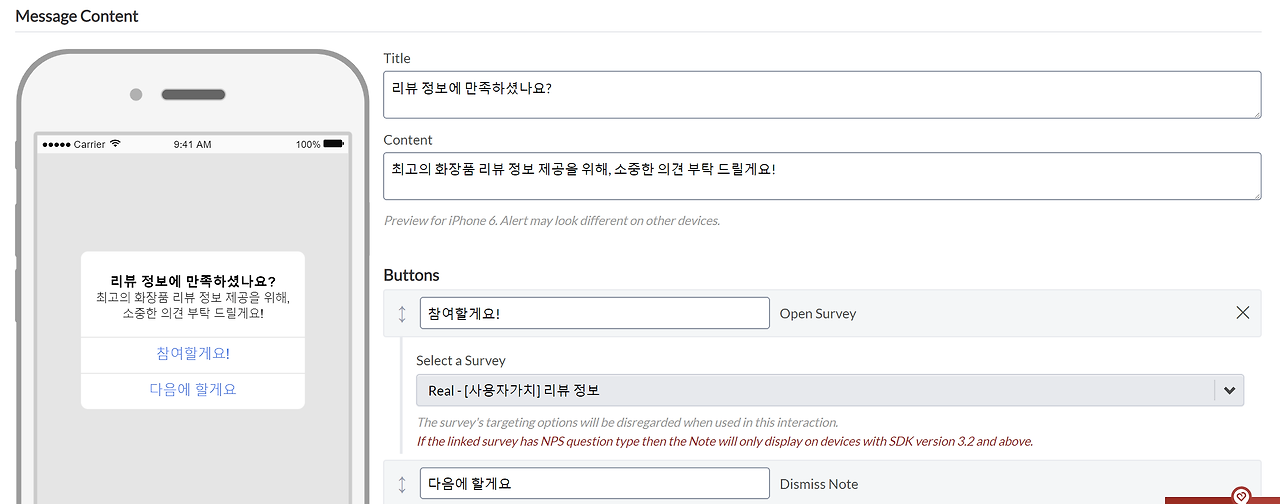Grab the reorder handle for 다음에 할게요 row
Viewport: 1280px width, 504px height.
(402, 484)
